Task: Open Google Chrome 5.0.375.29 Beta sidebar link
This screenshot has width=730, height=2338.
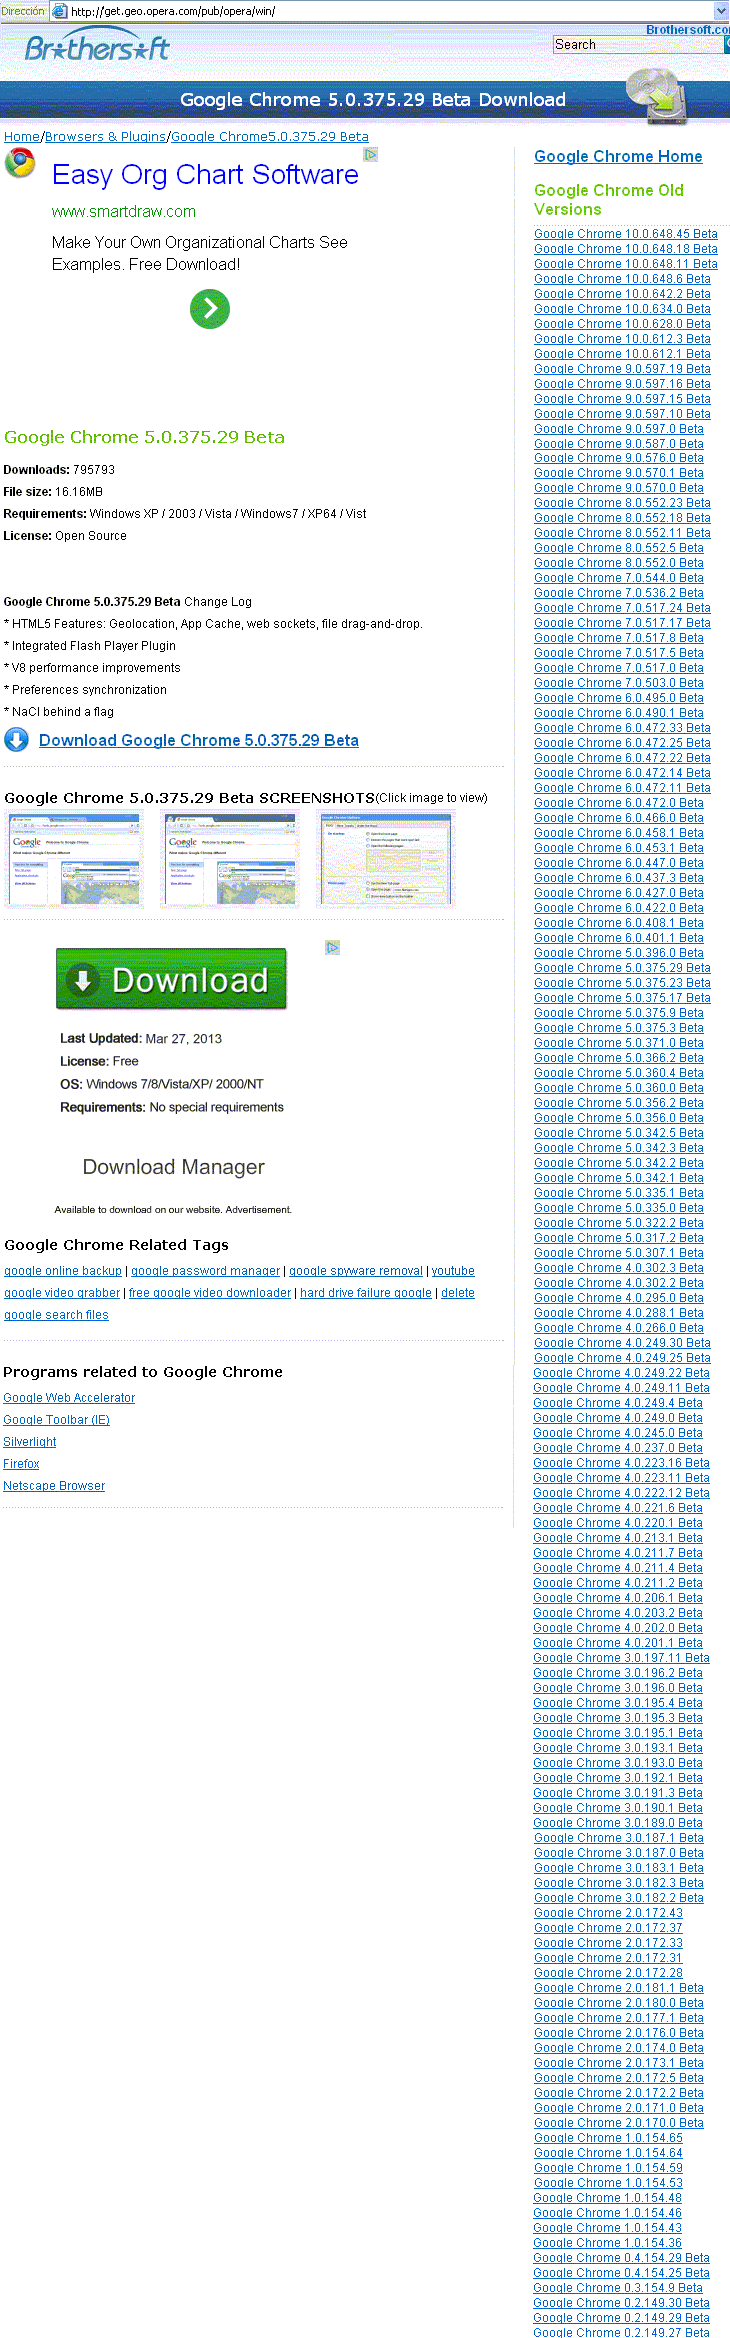Action: pyautogui.click(x=622, y=968)
